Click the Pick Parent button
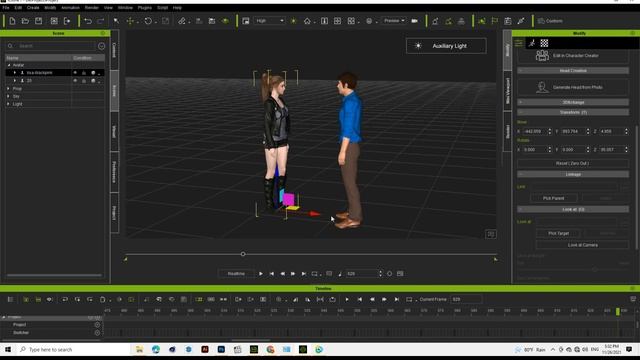The image size is (640, 360). [553, 198]
